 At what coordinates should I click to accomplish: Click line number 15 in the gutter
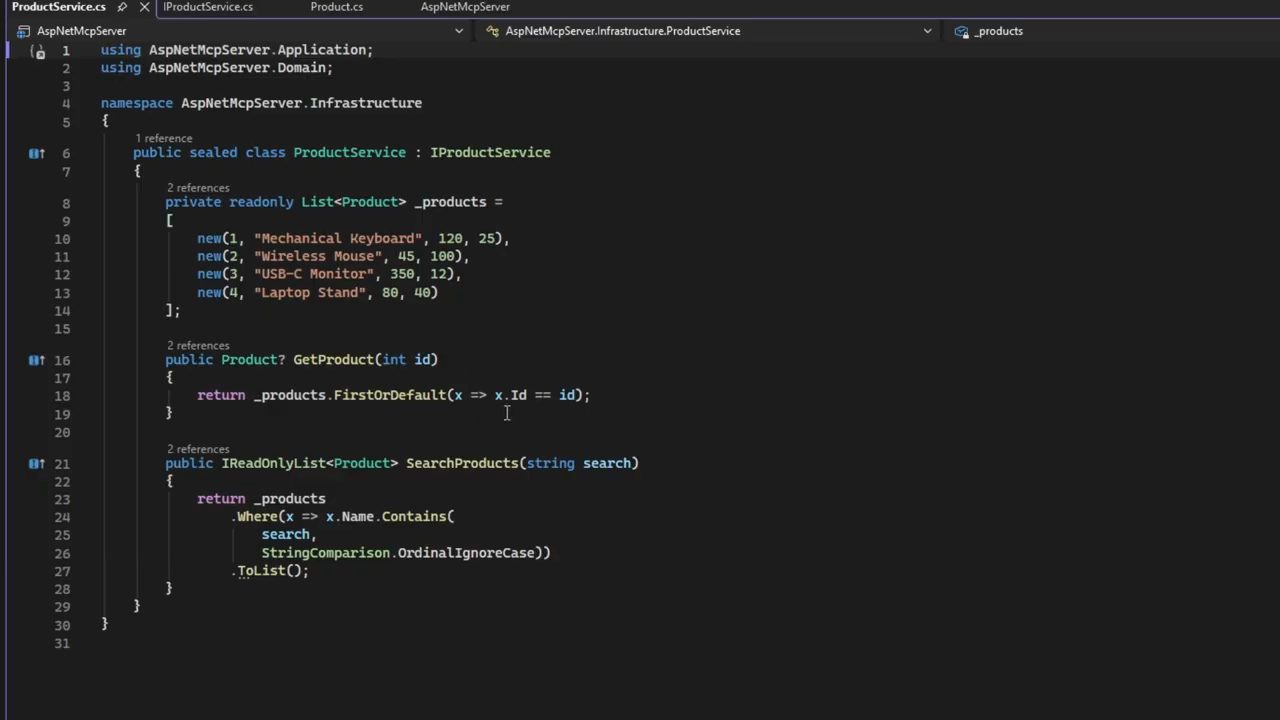pyautogui.click(x=63, y=329)
